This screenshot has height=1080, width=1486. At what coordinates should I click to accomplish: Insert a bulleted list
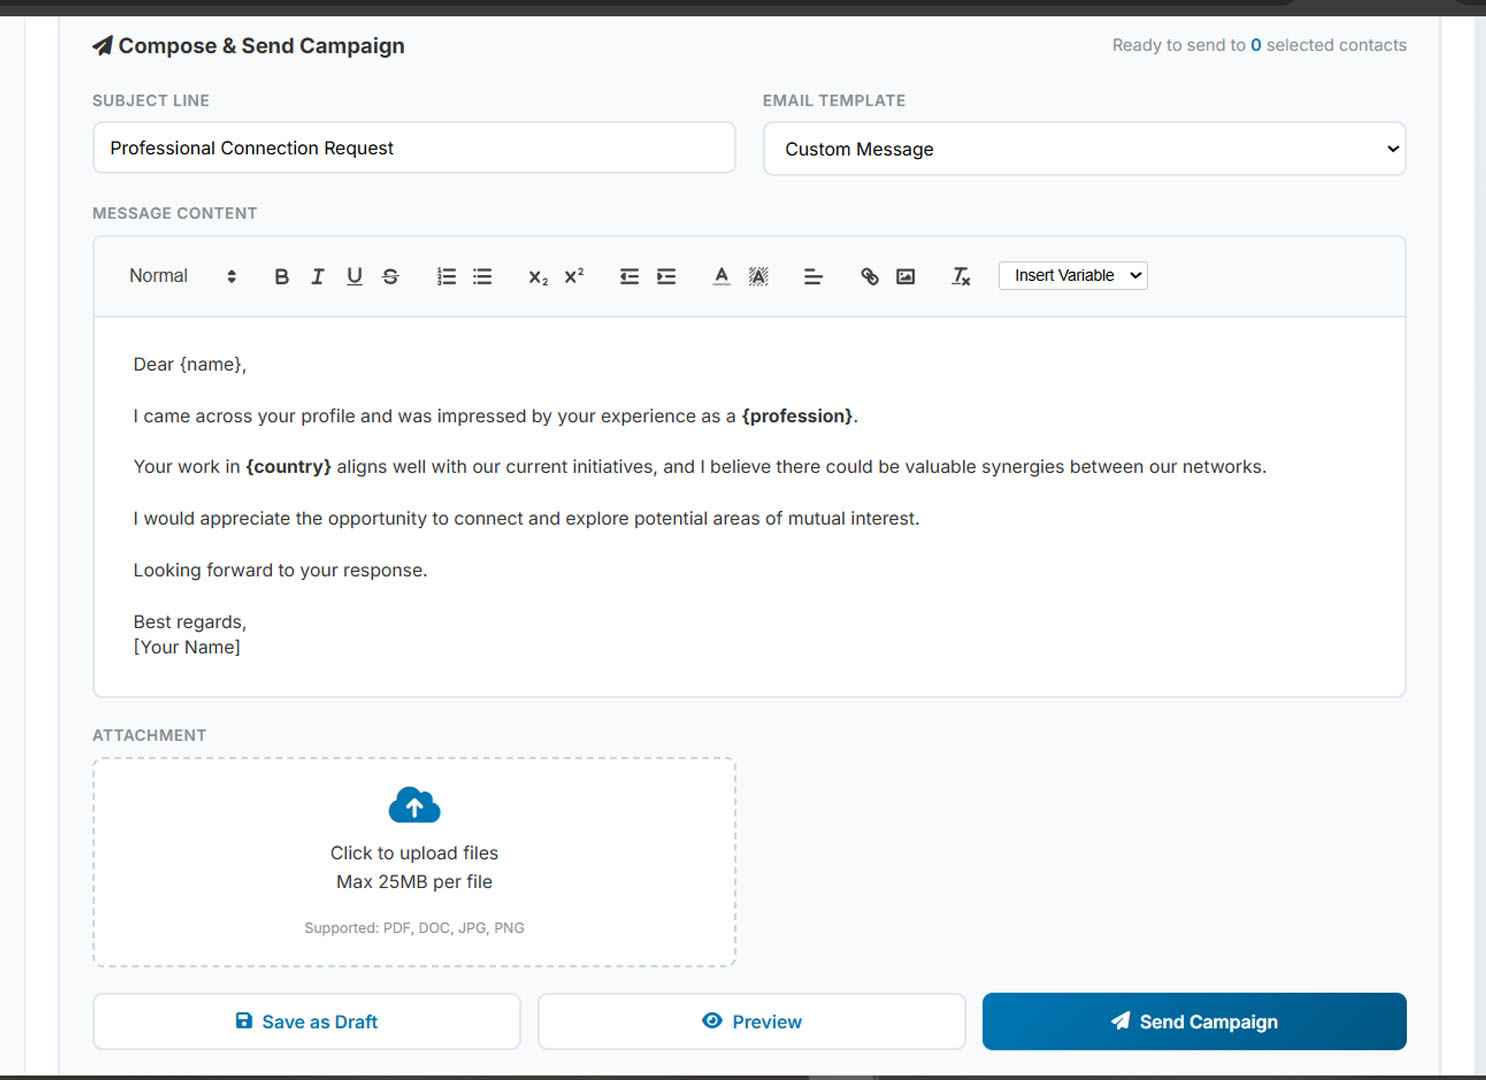click(x=483, y=277)
